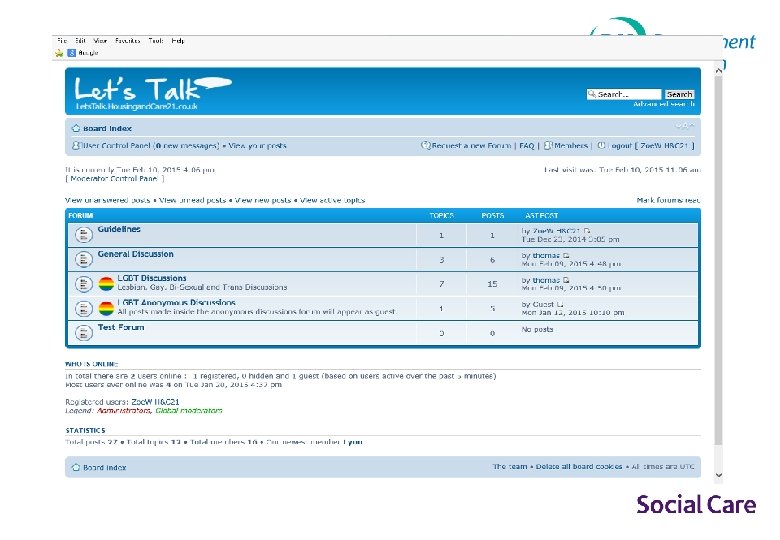Image resolution: width=780 pixels, height=540 pixels.
Task: Open the Help menu
Action: tap(178, 41)
